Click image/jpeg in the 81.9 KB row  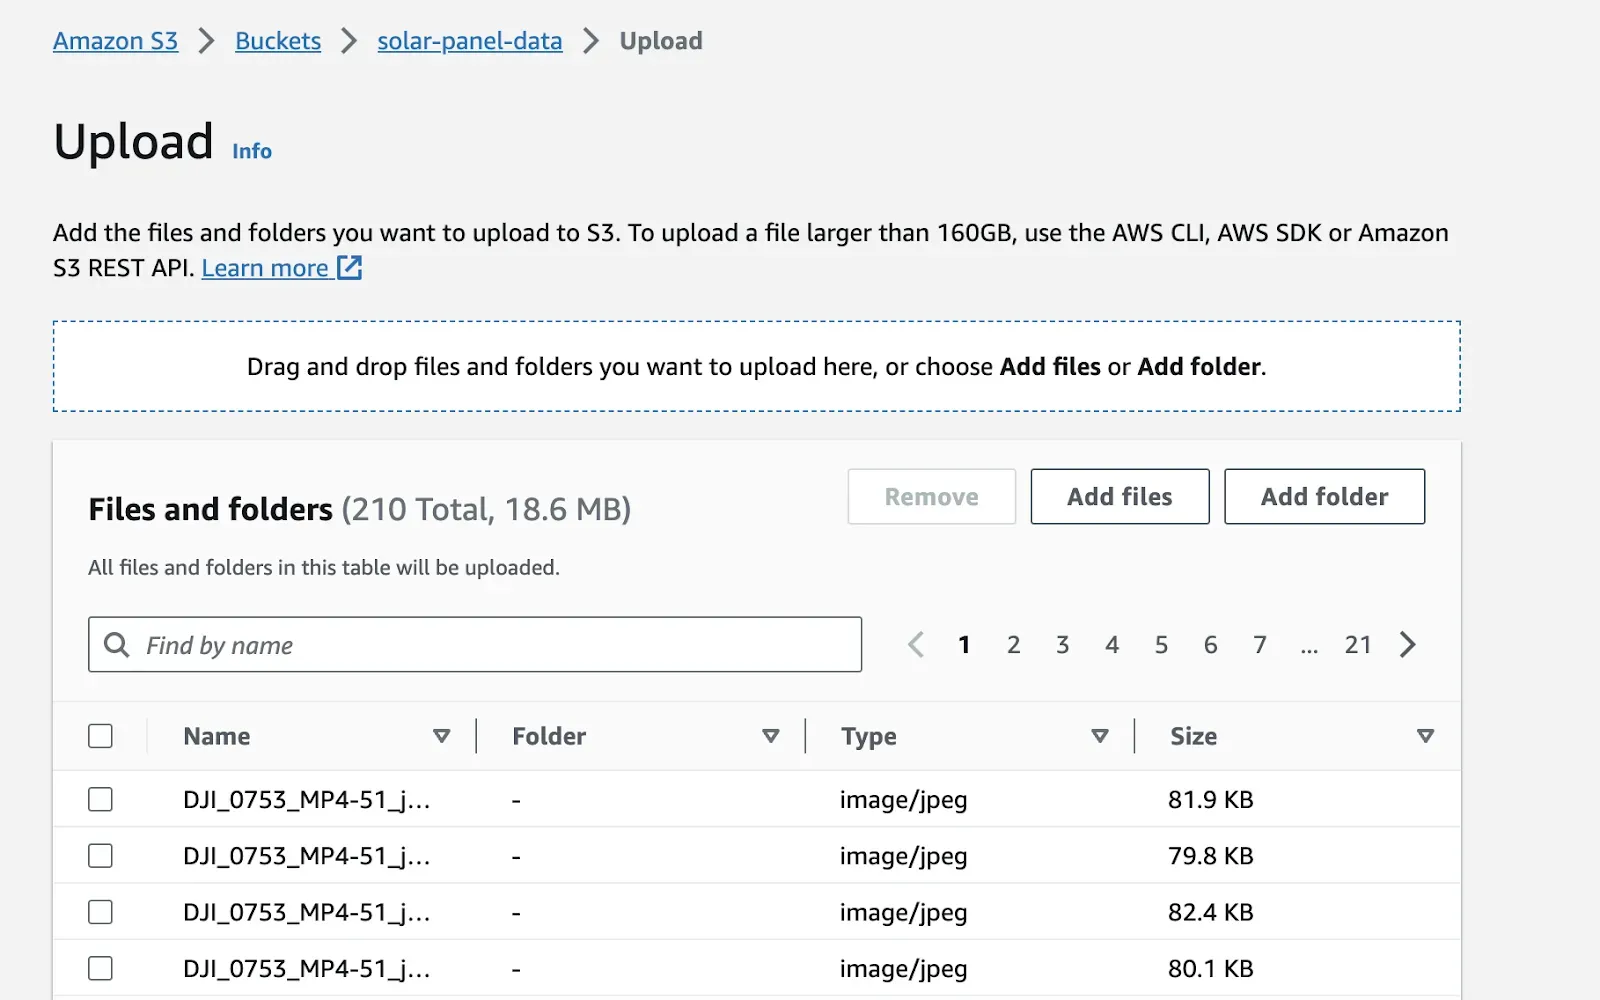(x=904, y=800)
